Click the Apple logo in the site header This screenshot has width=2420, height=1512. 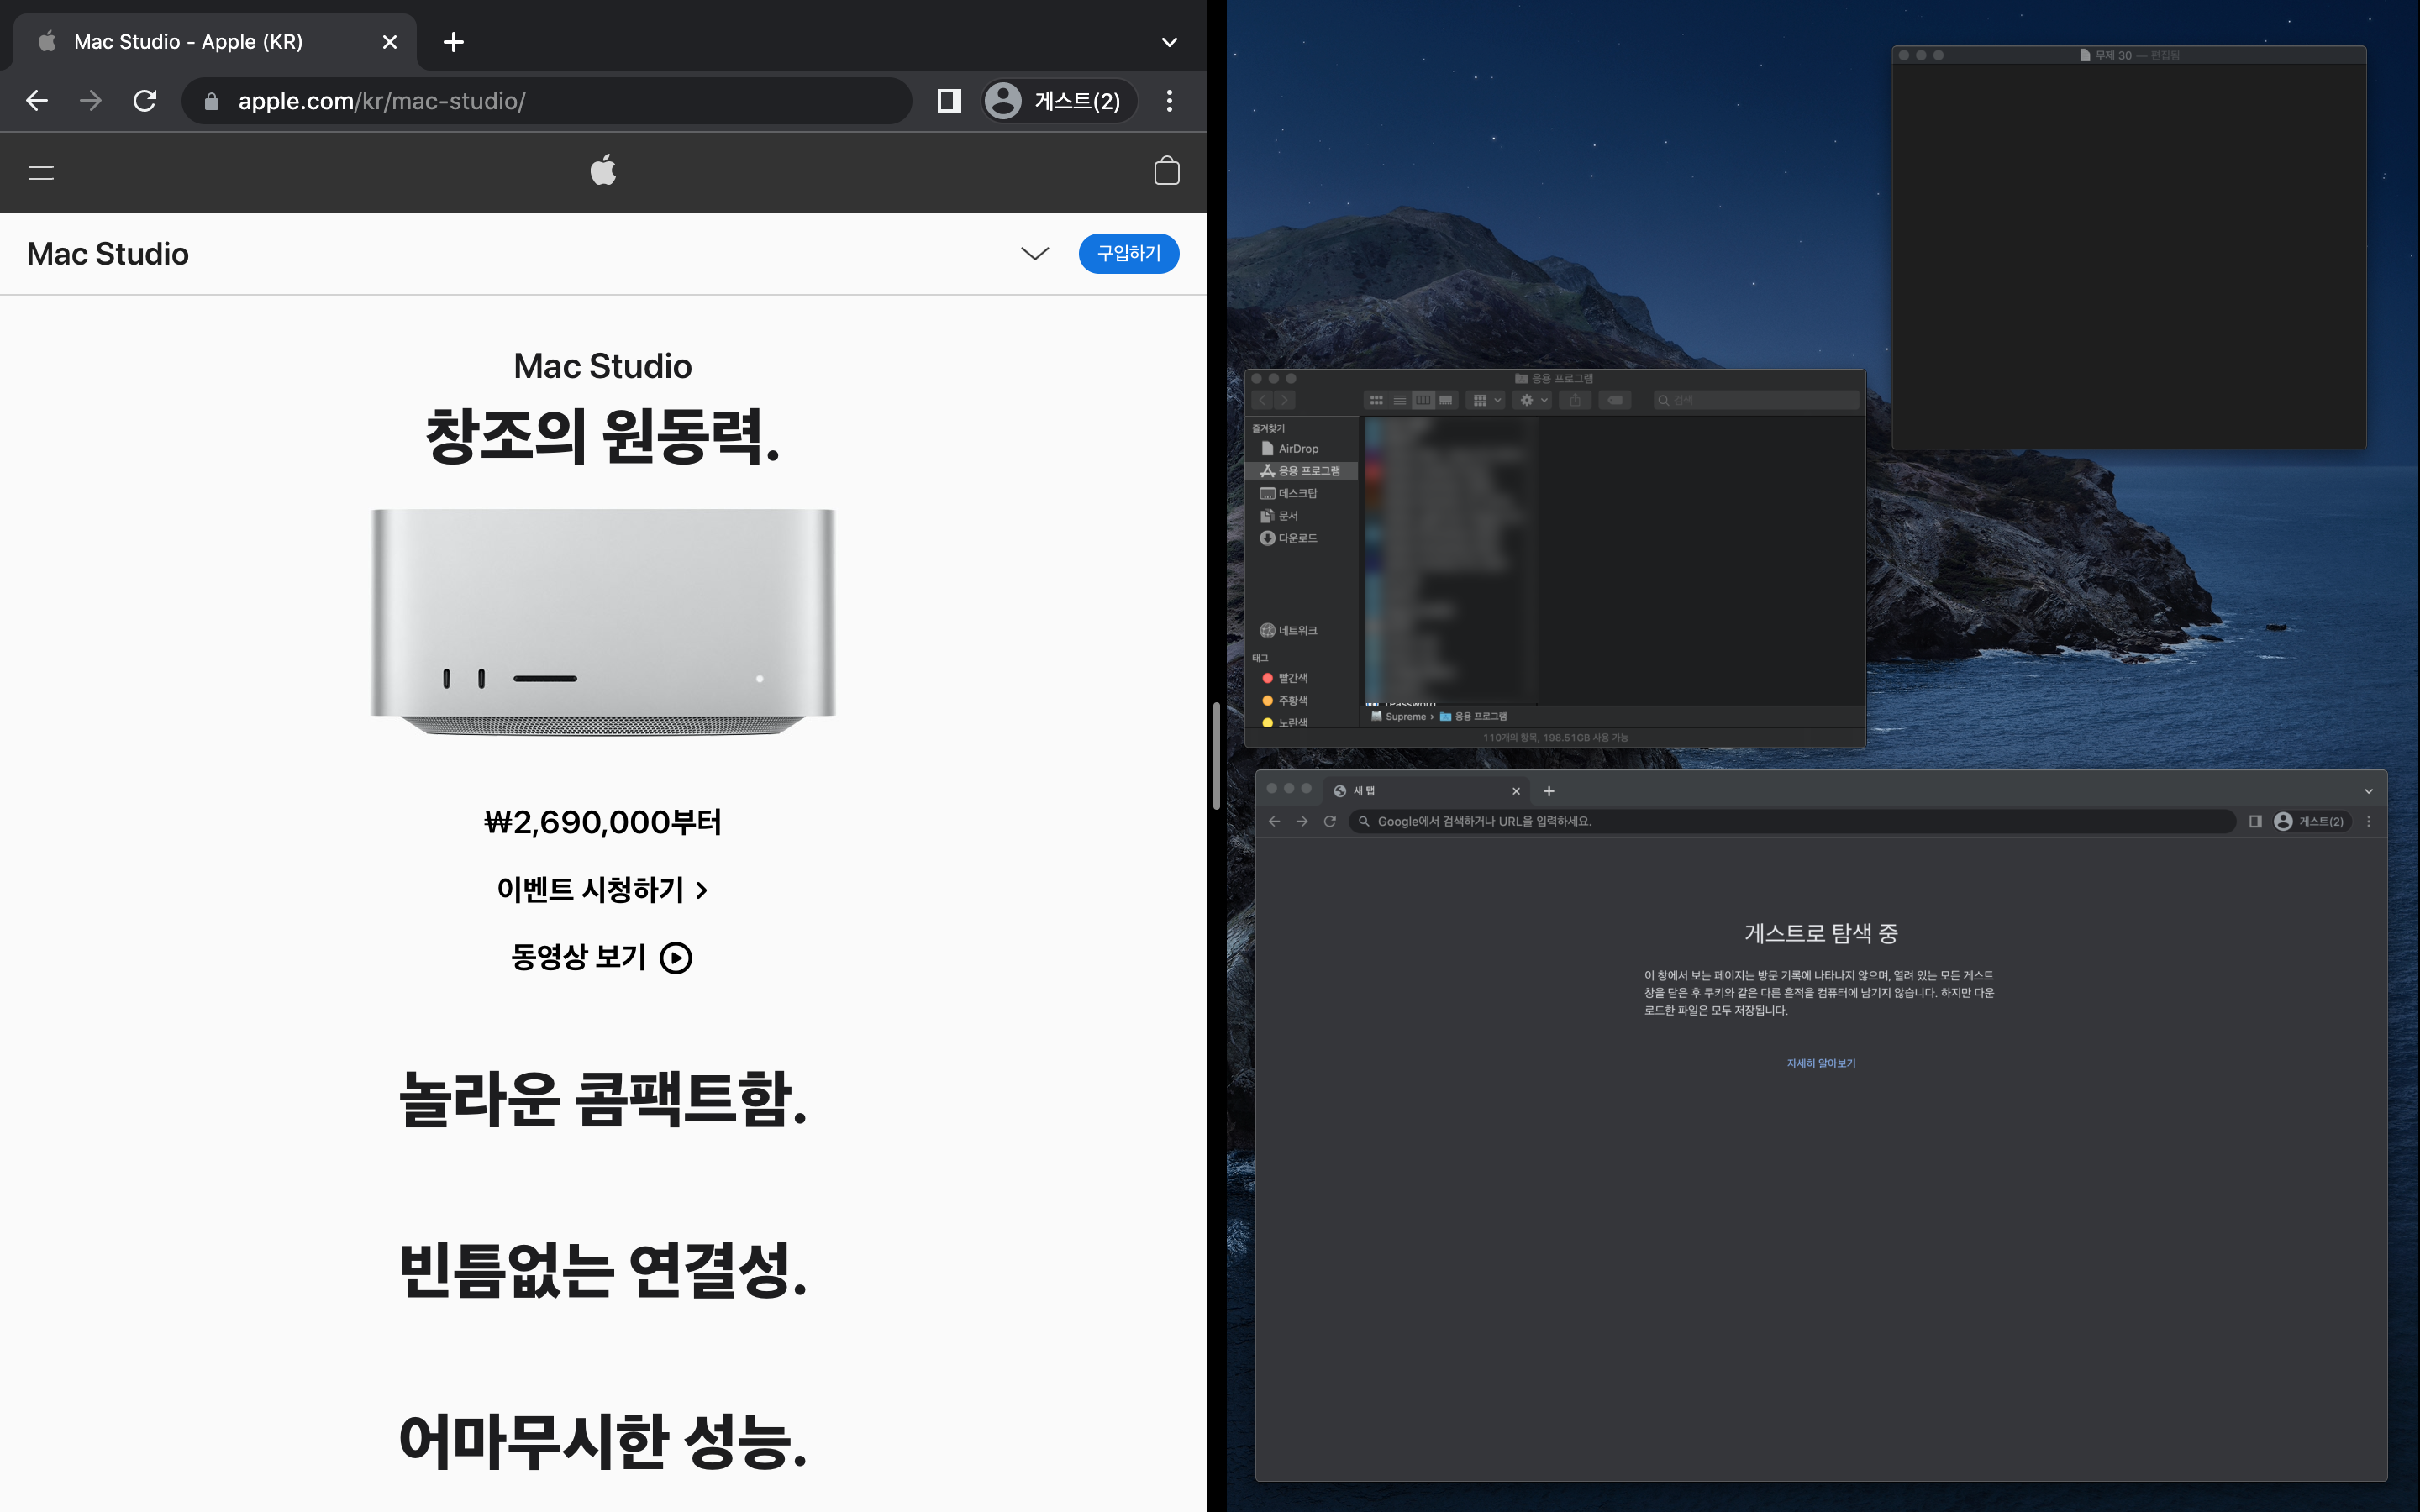pyautogui.click(x=603, y=171)
